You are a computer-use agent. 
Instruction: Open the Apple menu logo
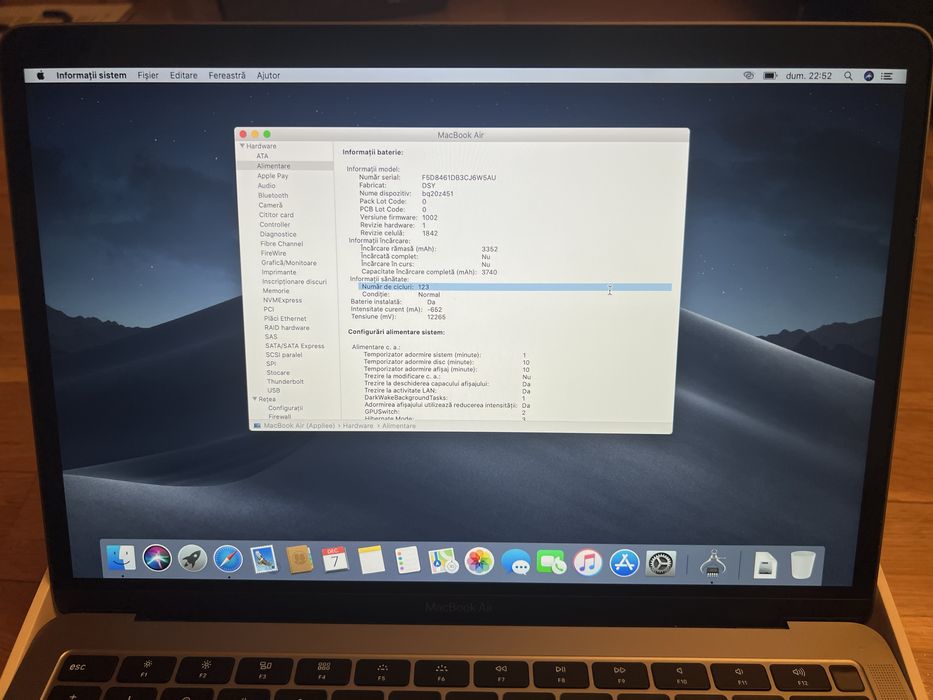(x=40, y=75)
